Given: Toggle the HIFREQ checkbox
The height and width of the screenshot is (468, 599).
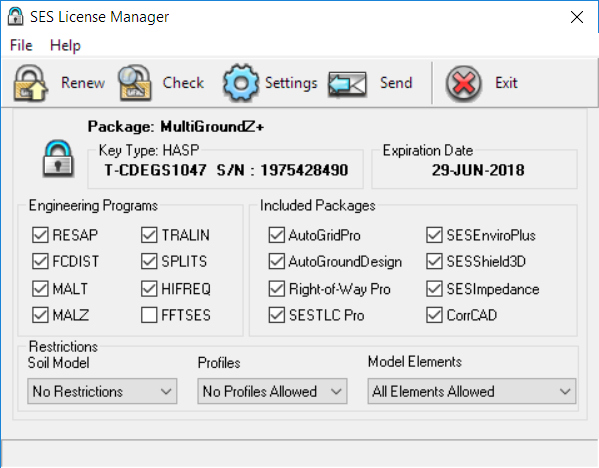Looking at the screenshot, I should (x=149, y=289).
